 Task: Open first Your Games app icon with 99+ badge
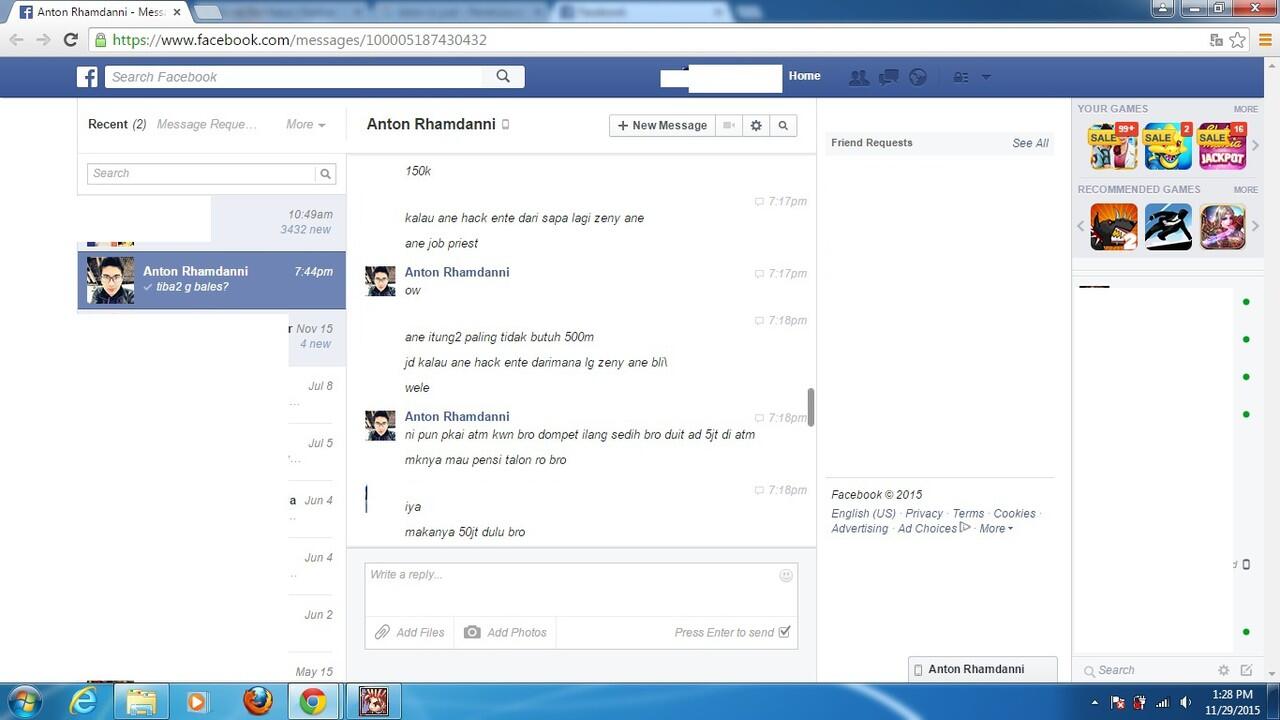click(x=1113, y=146)
